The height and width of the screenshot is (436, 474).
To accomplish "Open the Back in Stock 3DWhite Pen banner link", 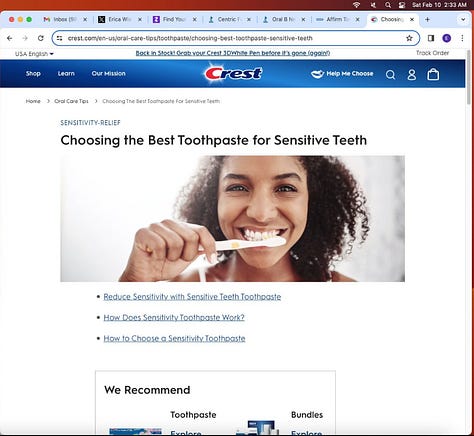I will pyautogui.click(x=233, y=53).
